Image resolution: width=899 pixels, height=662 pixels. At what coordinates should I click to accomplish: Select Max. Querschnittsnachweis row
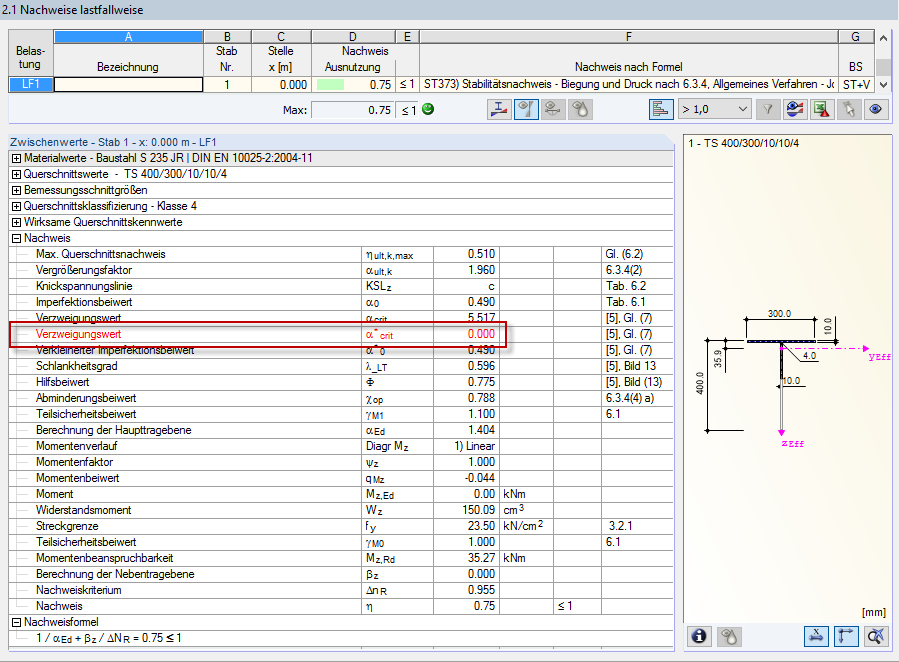[x=341, y=254]
